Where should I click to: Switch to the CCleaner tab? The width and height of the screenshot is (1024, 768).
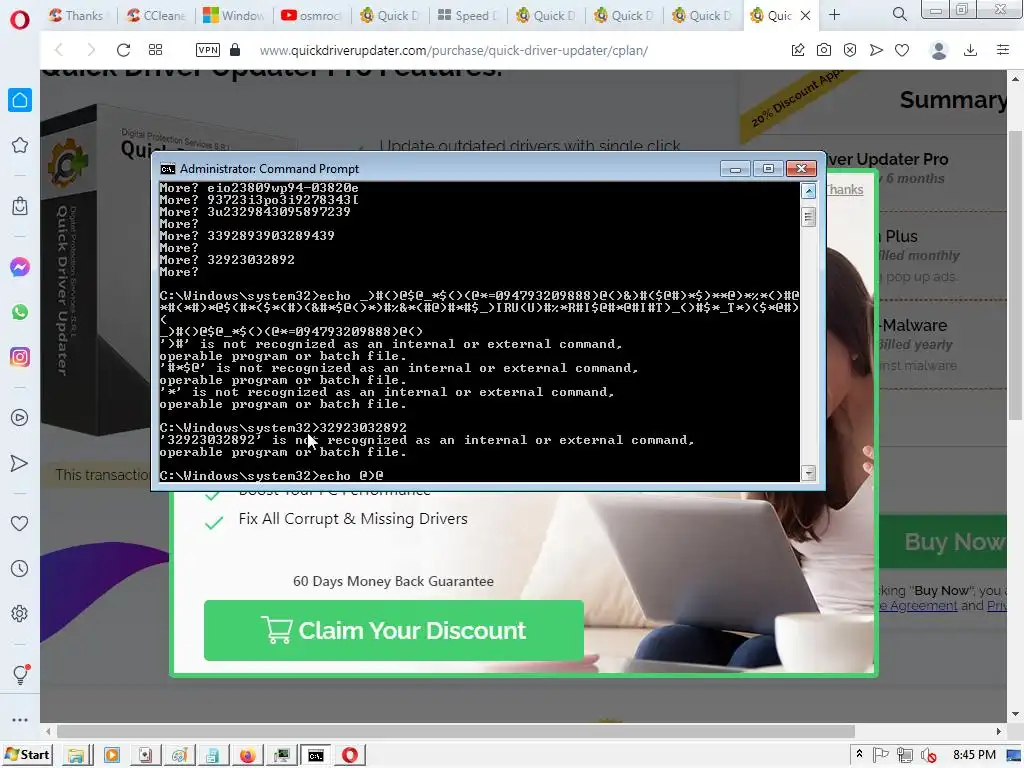[157, 16]
